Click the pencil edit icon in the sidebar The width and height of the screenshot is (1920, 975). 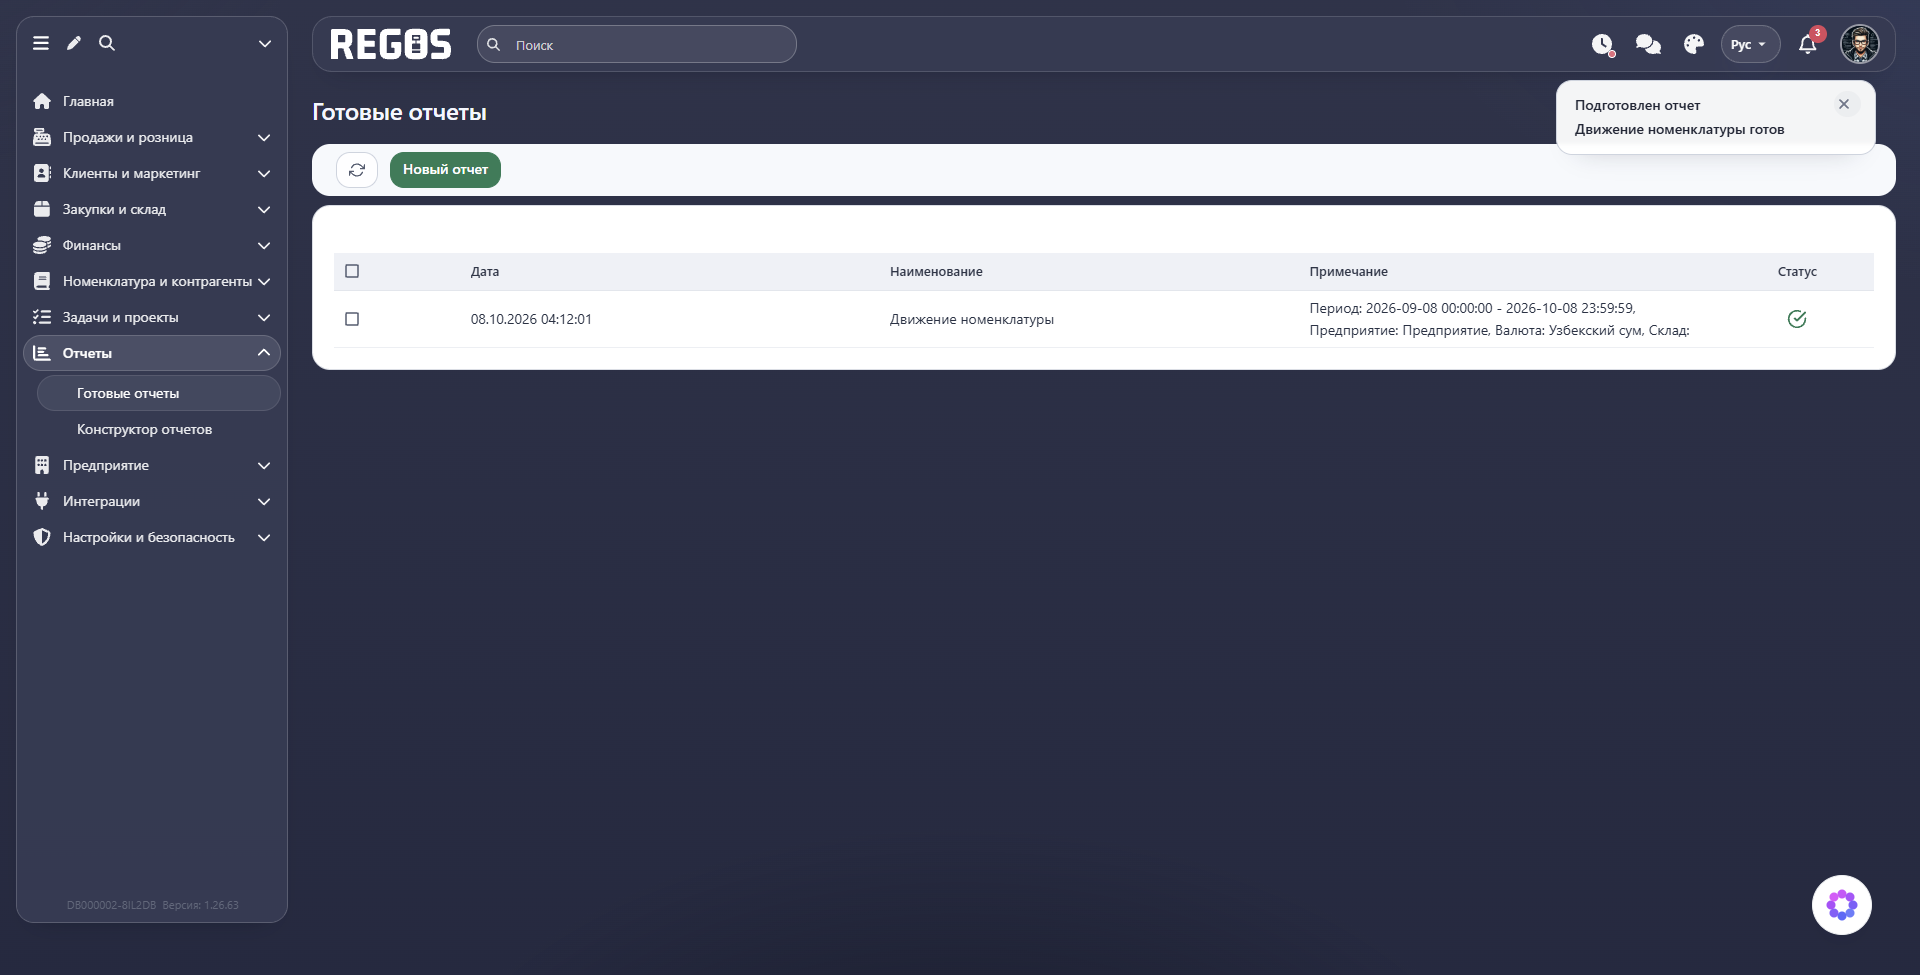click(74, 43)
